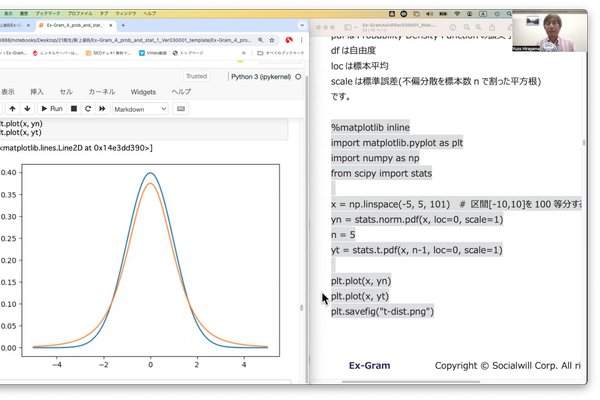Open the Markdown cell type dropdown

tap(140, 109)
